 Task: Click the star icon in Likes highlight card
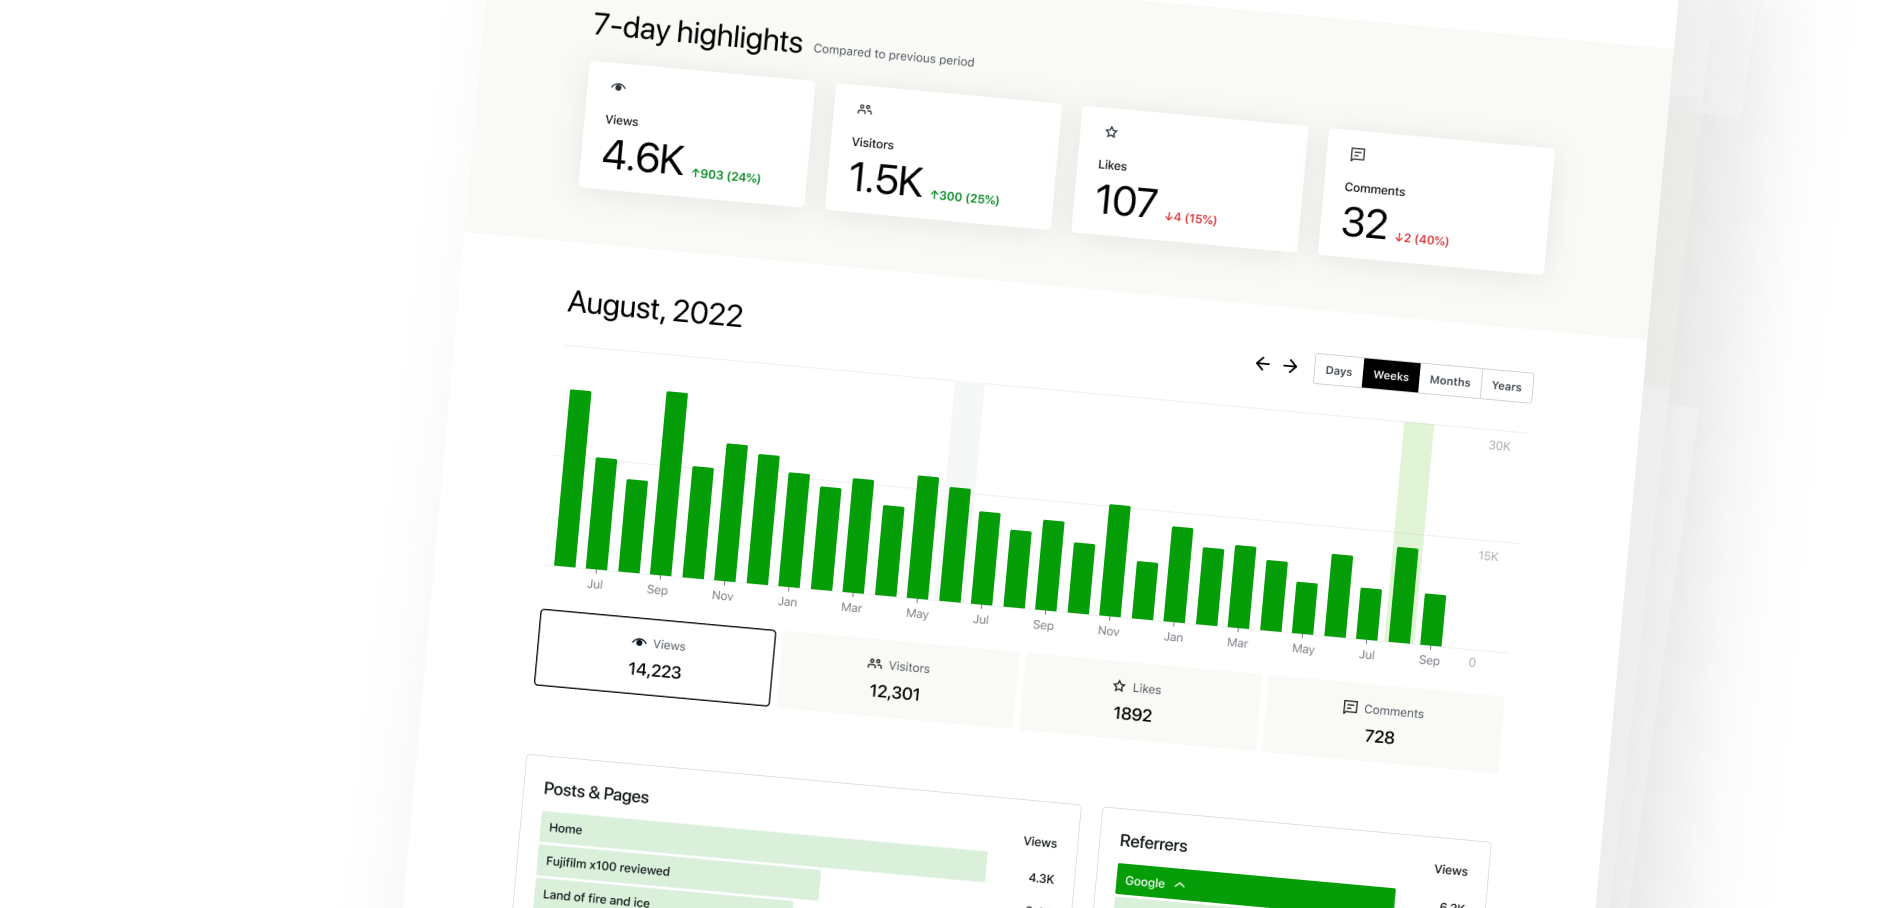(1111, 132)
